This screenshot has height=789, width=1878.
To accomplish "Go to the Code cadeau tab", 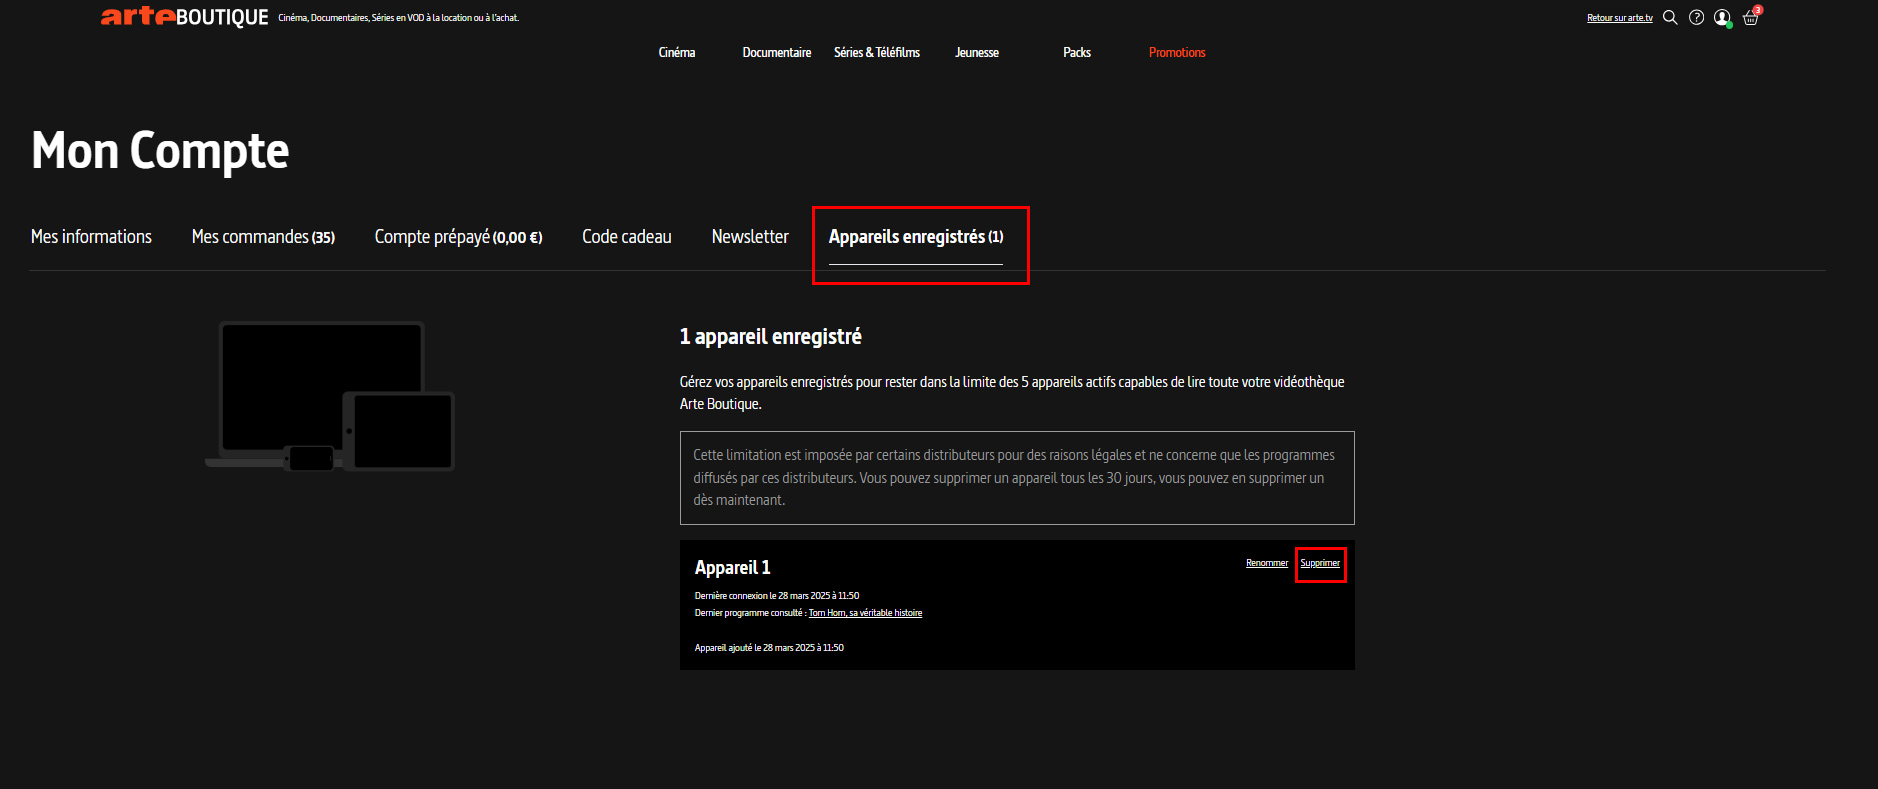I will tap(627, 237).
